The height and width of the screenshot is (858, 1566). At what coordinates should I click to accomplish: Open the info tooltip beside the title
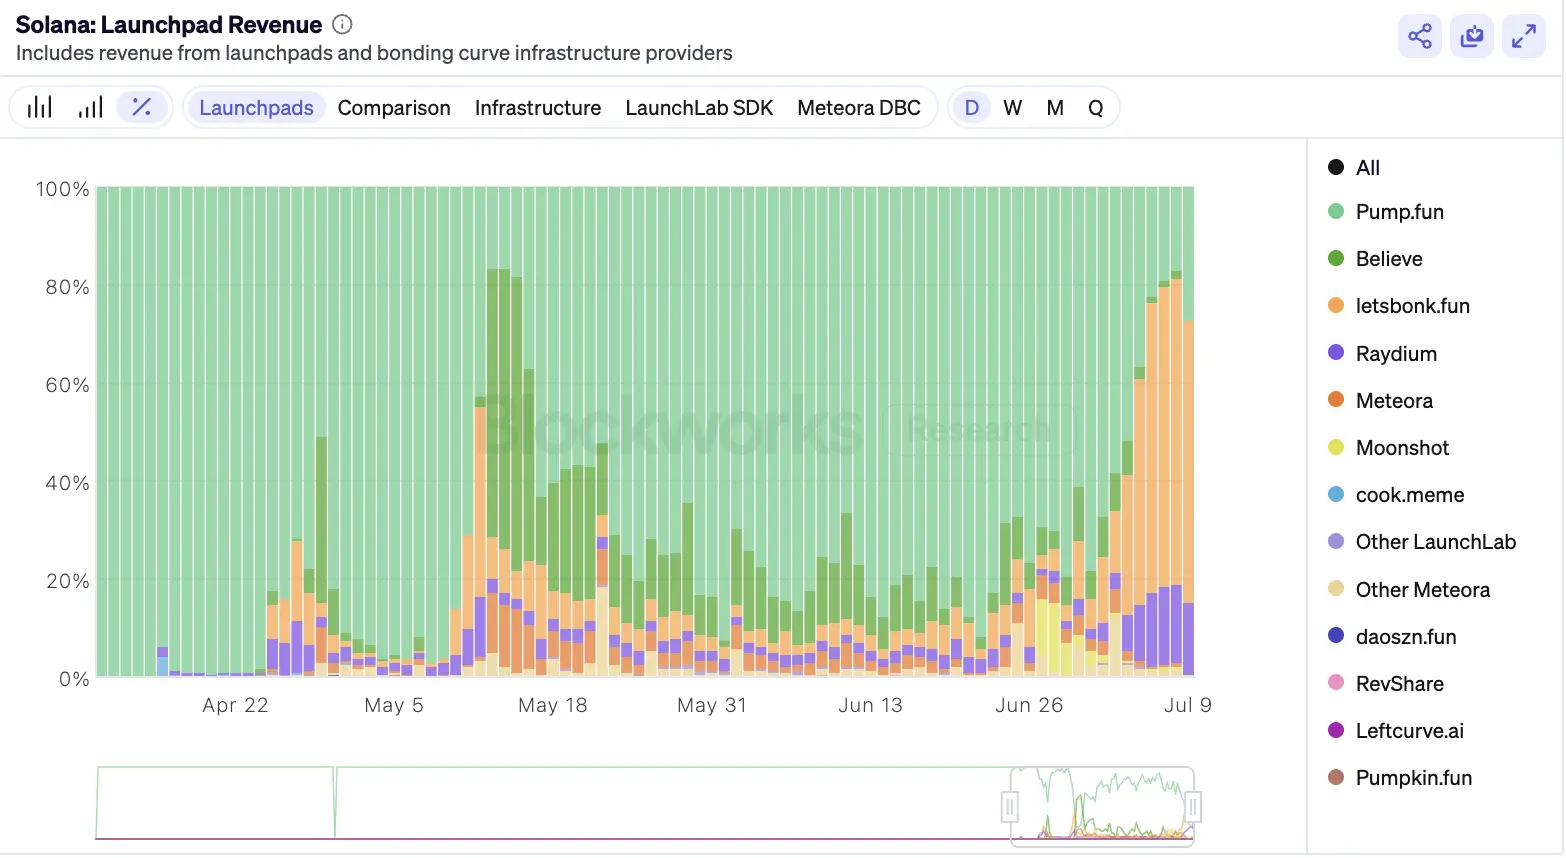coord(342,25)
